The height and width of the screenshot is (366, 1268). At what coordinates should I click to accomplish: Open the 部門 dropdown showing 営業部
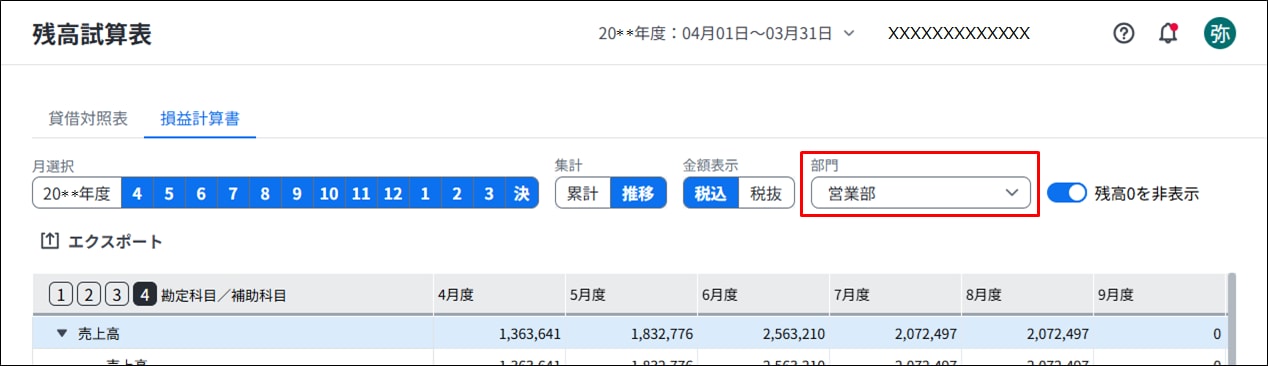[x=920, y=193]
